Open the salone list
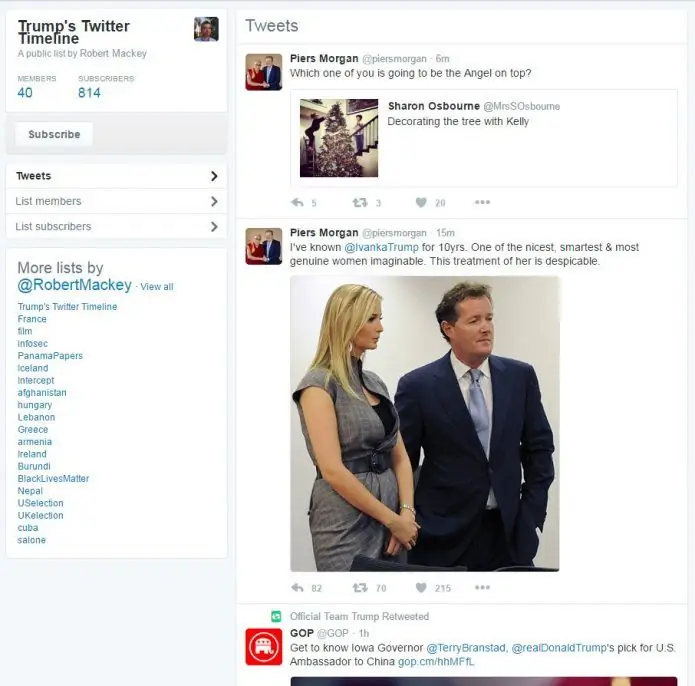 (x=31, y=540)
